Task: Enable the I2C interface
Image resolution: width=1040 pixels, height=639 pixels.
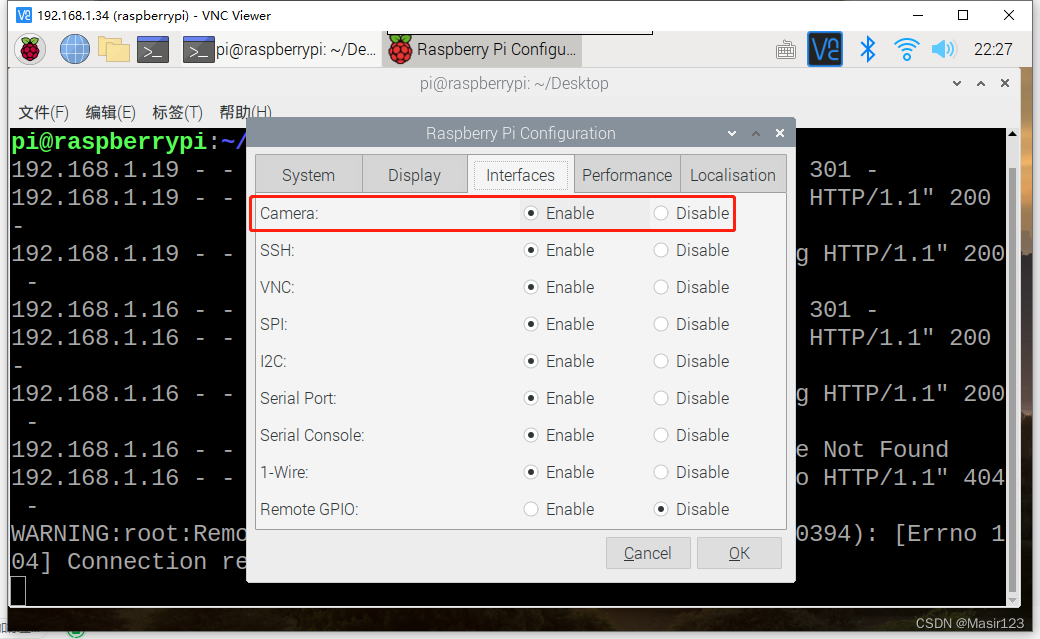Action: pos(559,362)
